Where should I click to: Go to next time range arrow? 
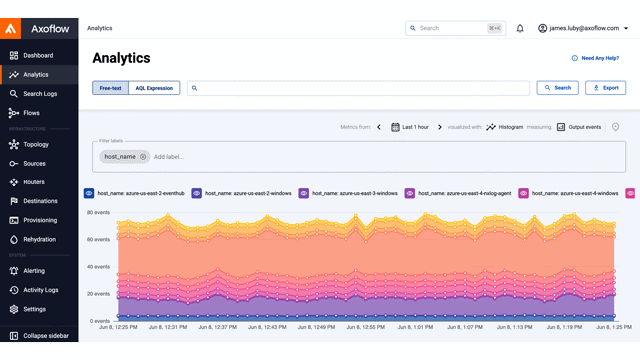coord(440,127)
